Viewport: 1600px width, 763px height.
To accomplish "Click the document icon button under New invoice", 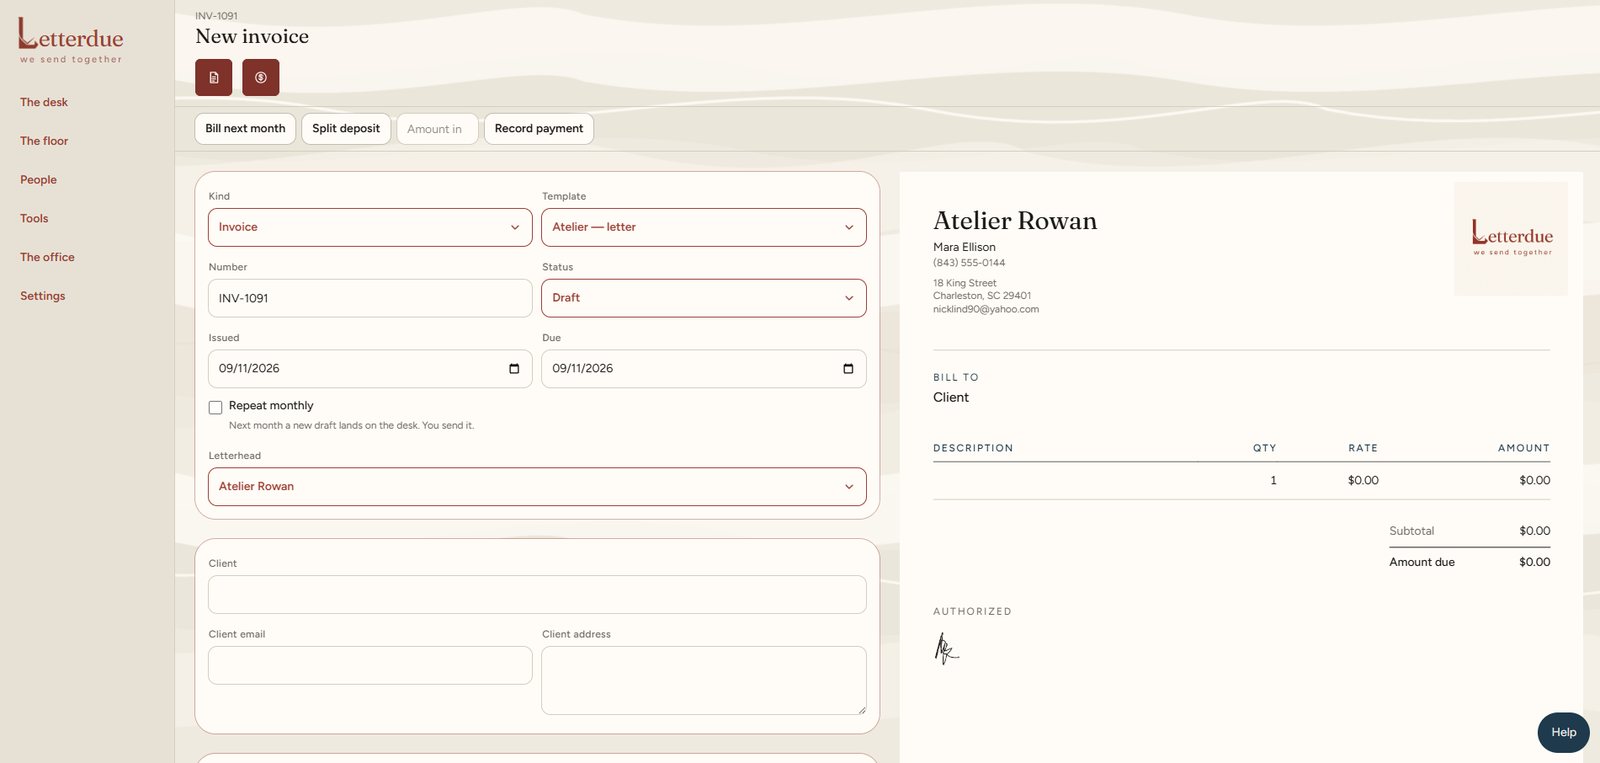I will pos(213,77).
